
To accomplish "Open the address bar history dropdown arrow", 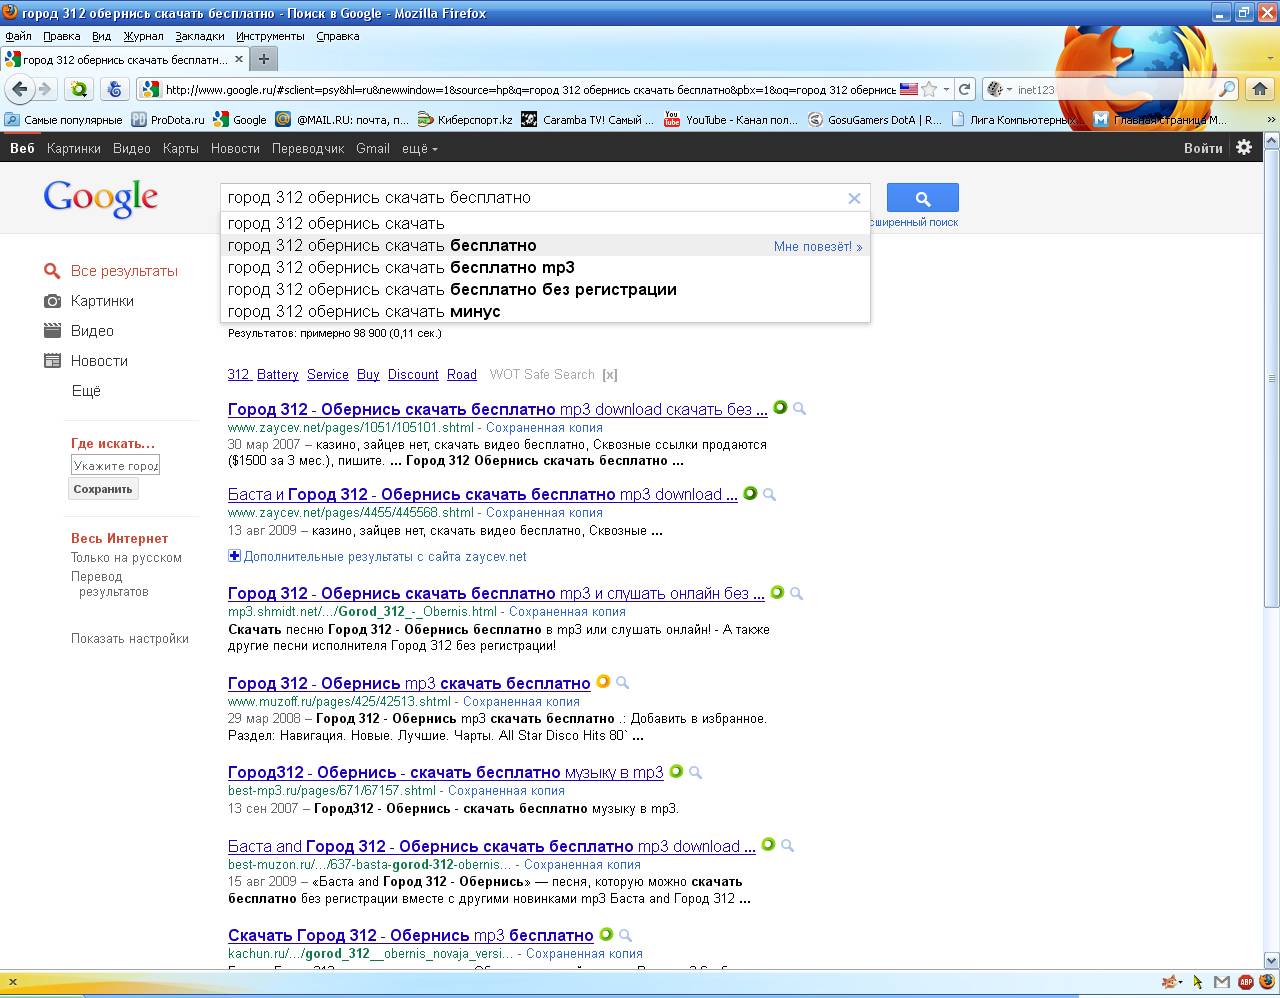I will [946, 89].
